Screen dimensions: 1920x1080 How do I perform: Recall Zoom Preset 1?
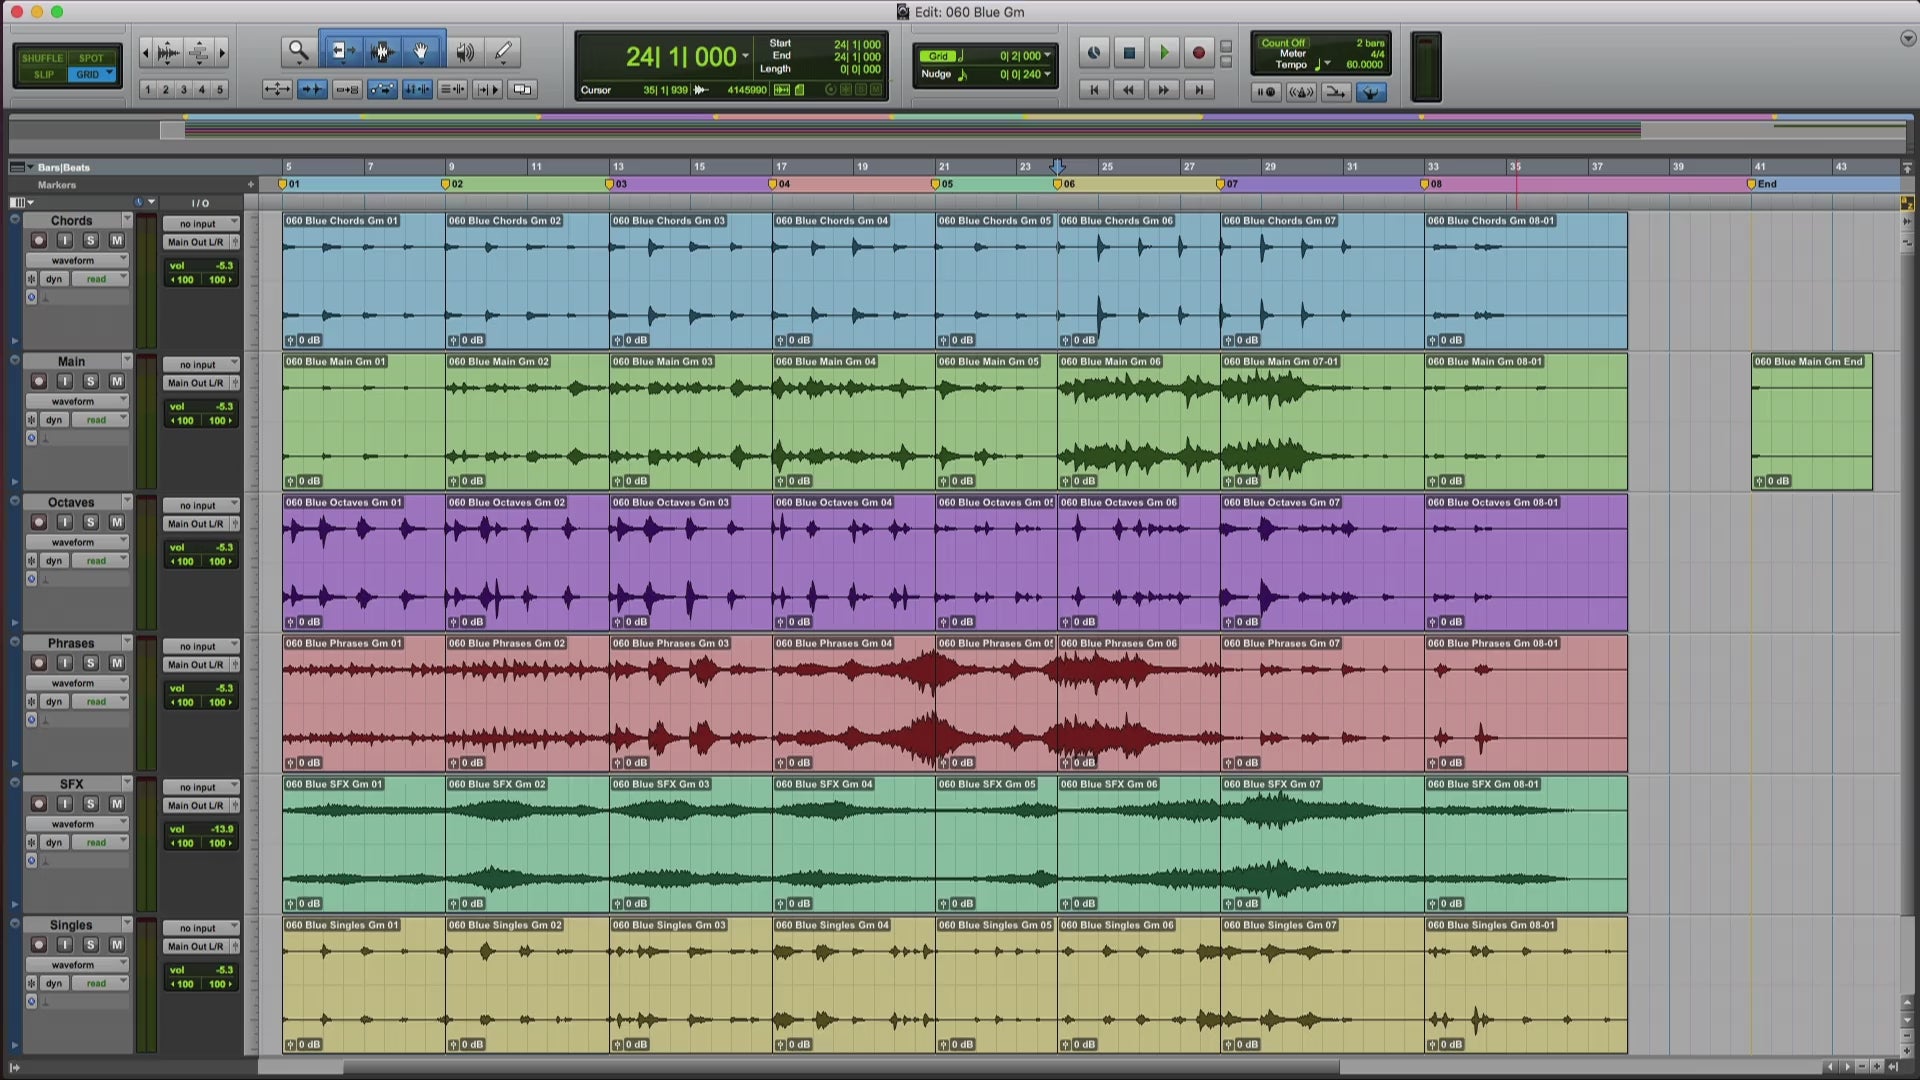[147, 90]
